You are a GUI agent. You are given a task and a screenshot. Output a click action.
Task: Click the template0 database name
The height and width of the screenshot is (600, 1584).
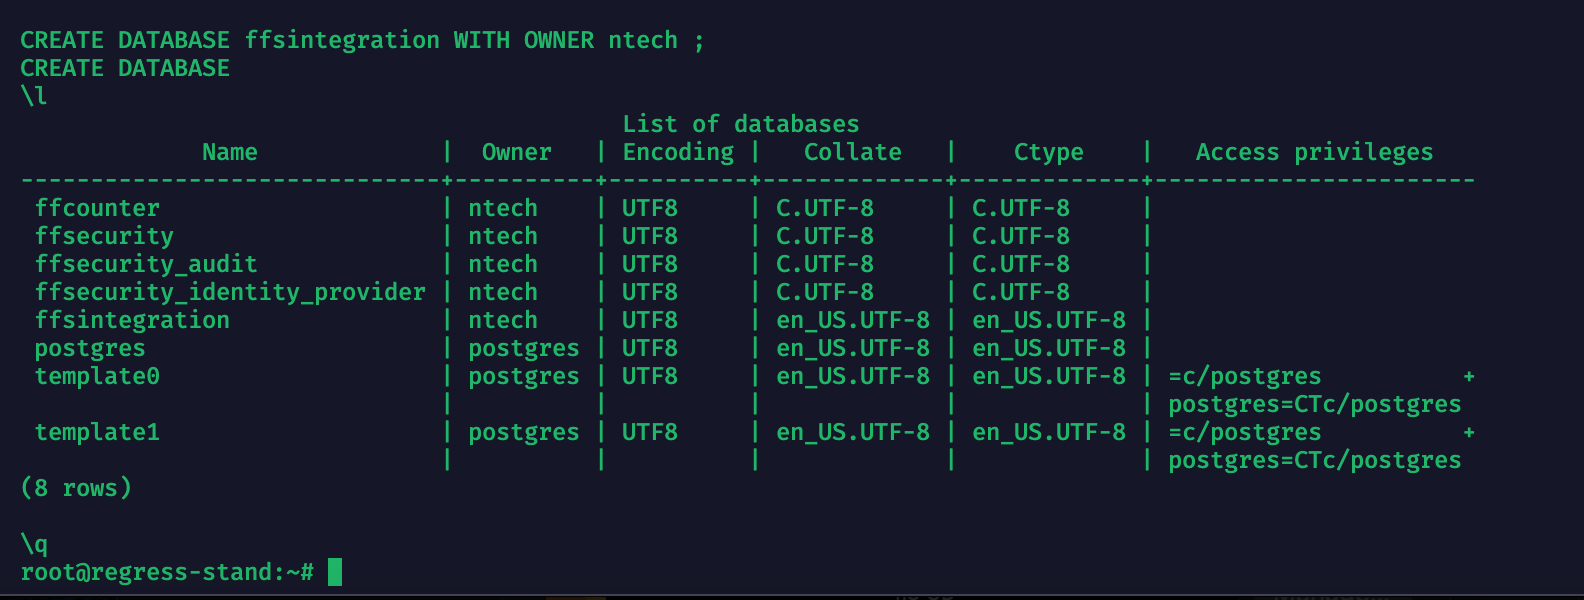pos(97,376)
